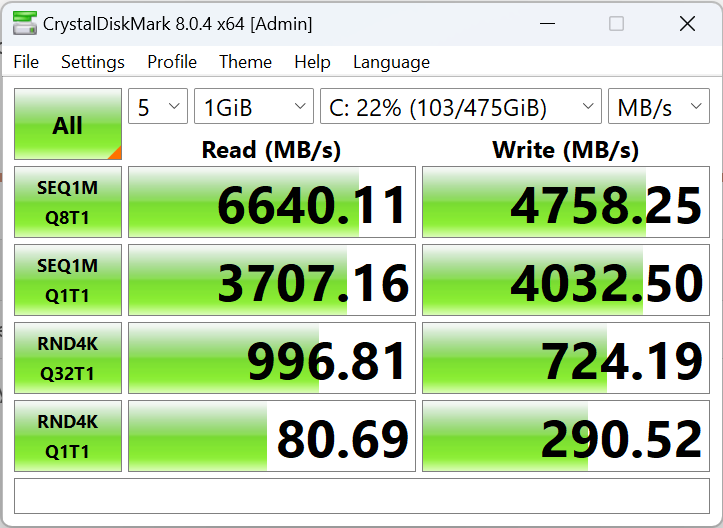
Task: Expand the MB/s unit dropdown
Action: pos(659,106)
